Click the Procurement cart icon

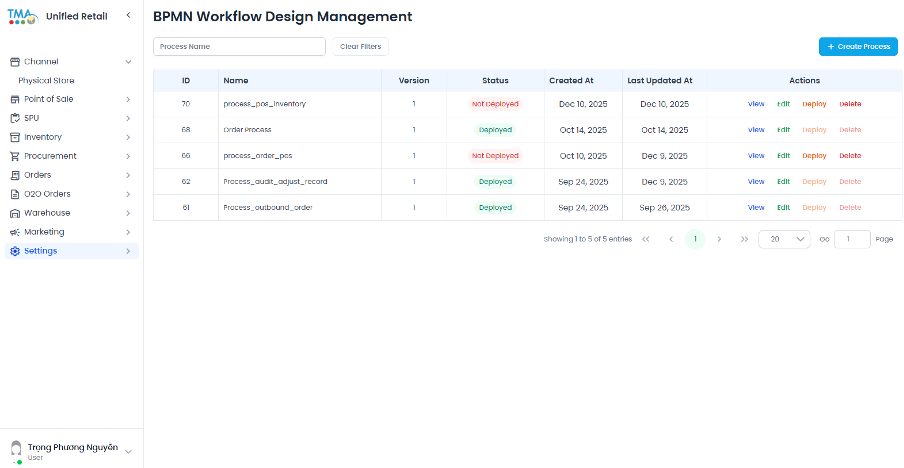pos(15,156)
